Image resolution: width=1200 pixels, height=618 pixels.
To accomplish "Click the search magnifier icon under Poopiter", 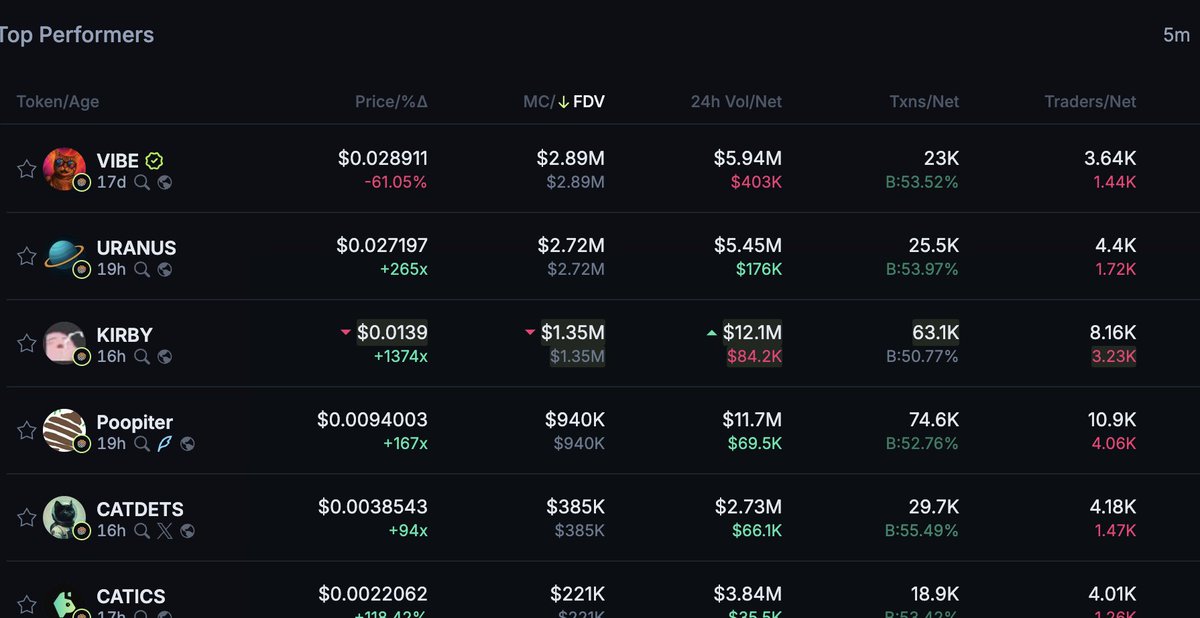I will click(x=142, y=444).
